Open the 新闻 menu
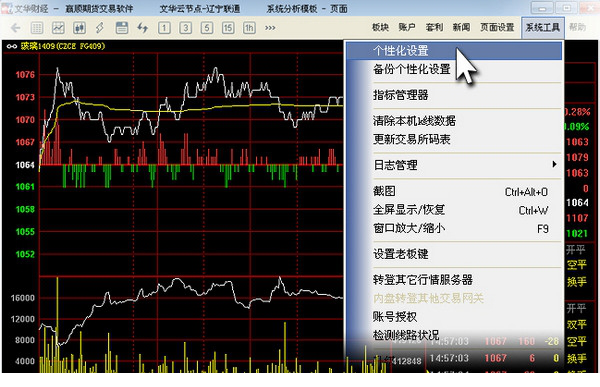Viewport: 600px width, 387px height. (x=461, y=27)
